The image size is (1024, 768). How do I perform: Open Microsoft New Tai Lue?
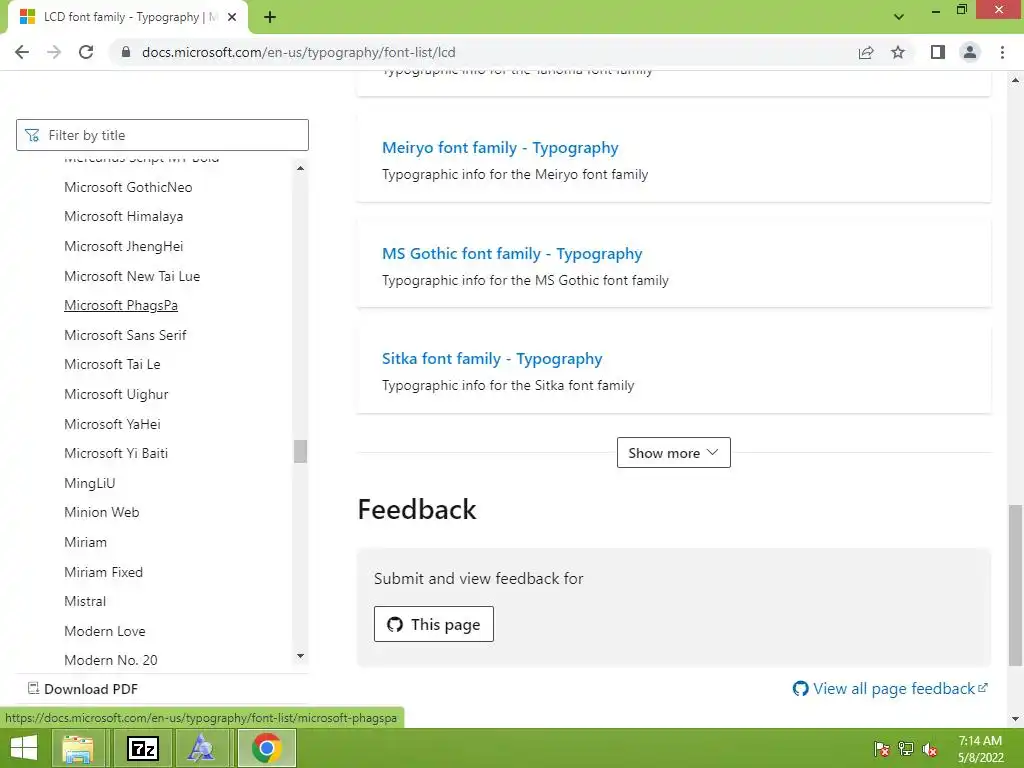pyautogui.click(x=132, y=276)
